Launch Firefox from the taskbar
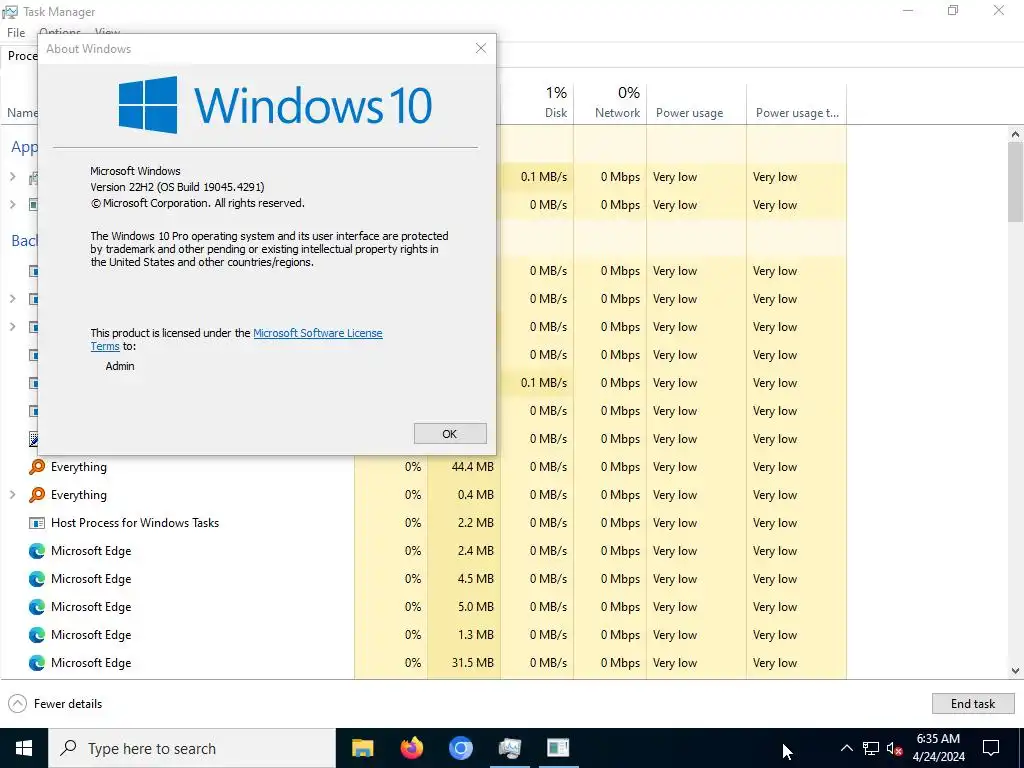The image size is (1024, 768). pos(411,748)
